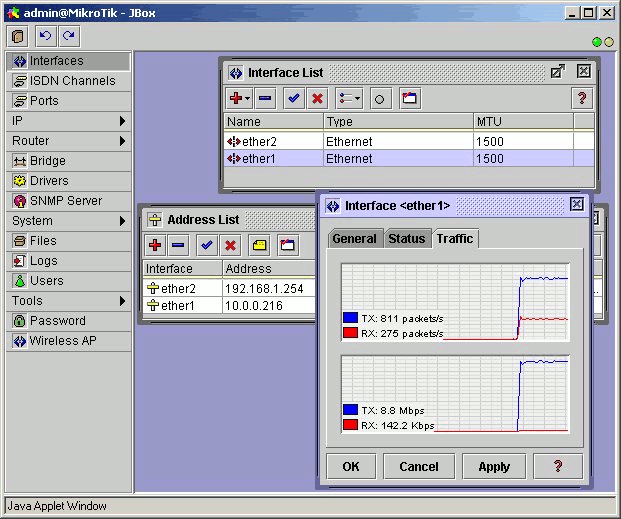Open the Users sidebar entry
This screenshot has height=519, width=621.
68,280
